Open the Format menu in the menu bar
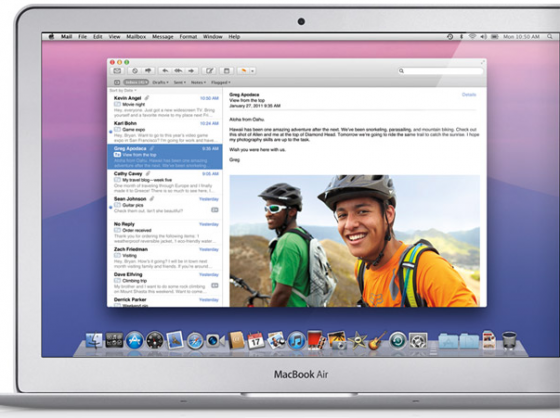This screenshot has height=418, width=560. coord(188,36)
